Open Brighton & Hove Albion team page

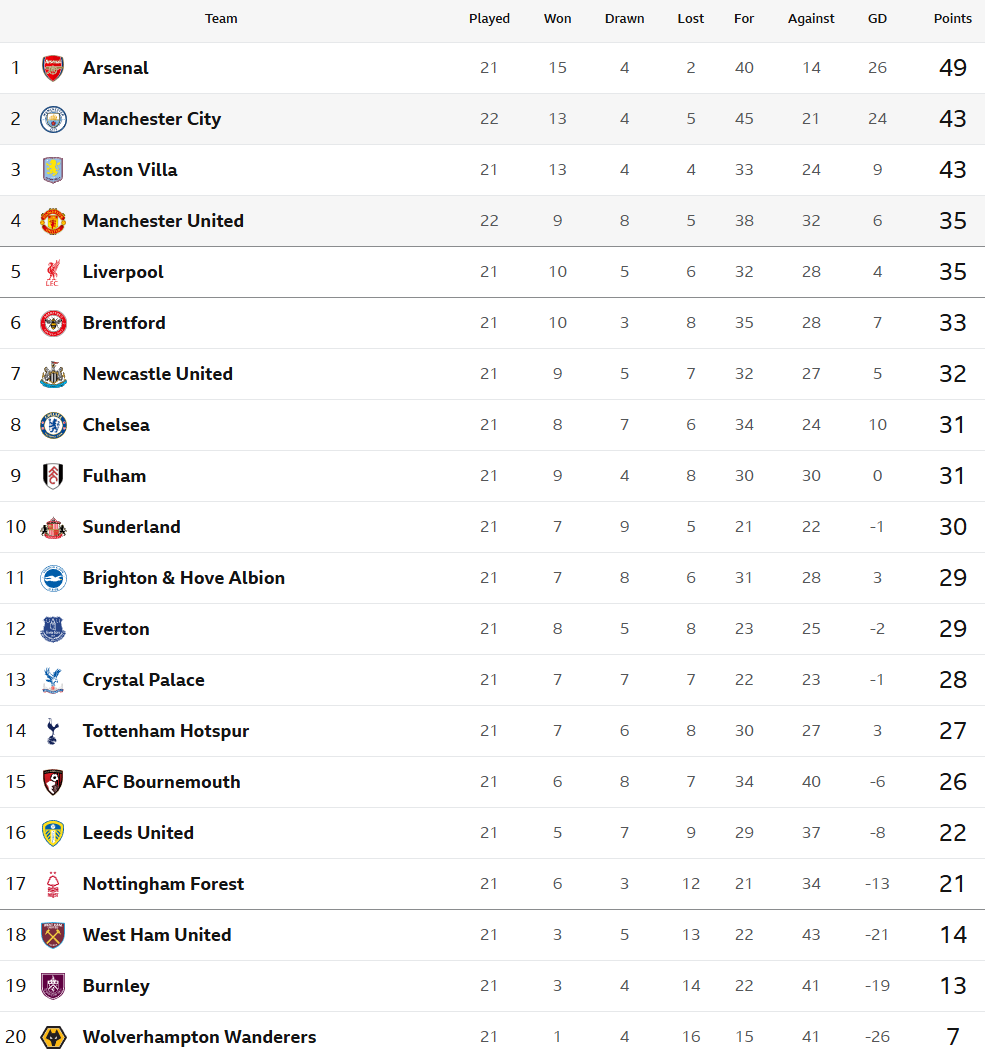tap(183, 578)
